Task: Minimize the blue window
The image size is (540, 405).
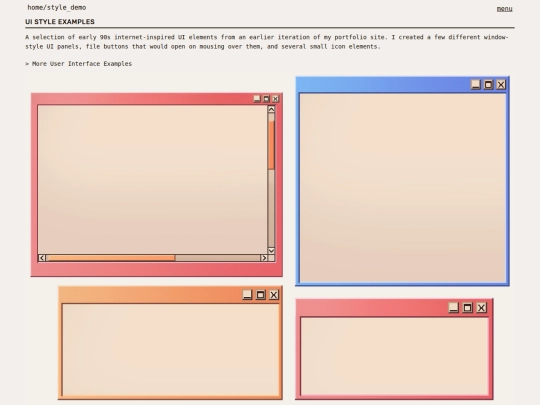Action: (476, 84)
